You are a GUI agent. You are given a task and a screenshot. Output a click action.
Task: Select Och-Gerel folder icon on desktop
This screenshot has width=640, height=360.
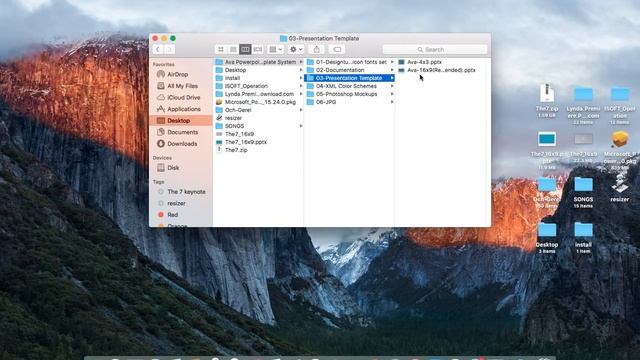coord(547,185)
